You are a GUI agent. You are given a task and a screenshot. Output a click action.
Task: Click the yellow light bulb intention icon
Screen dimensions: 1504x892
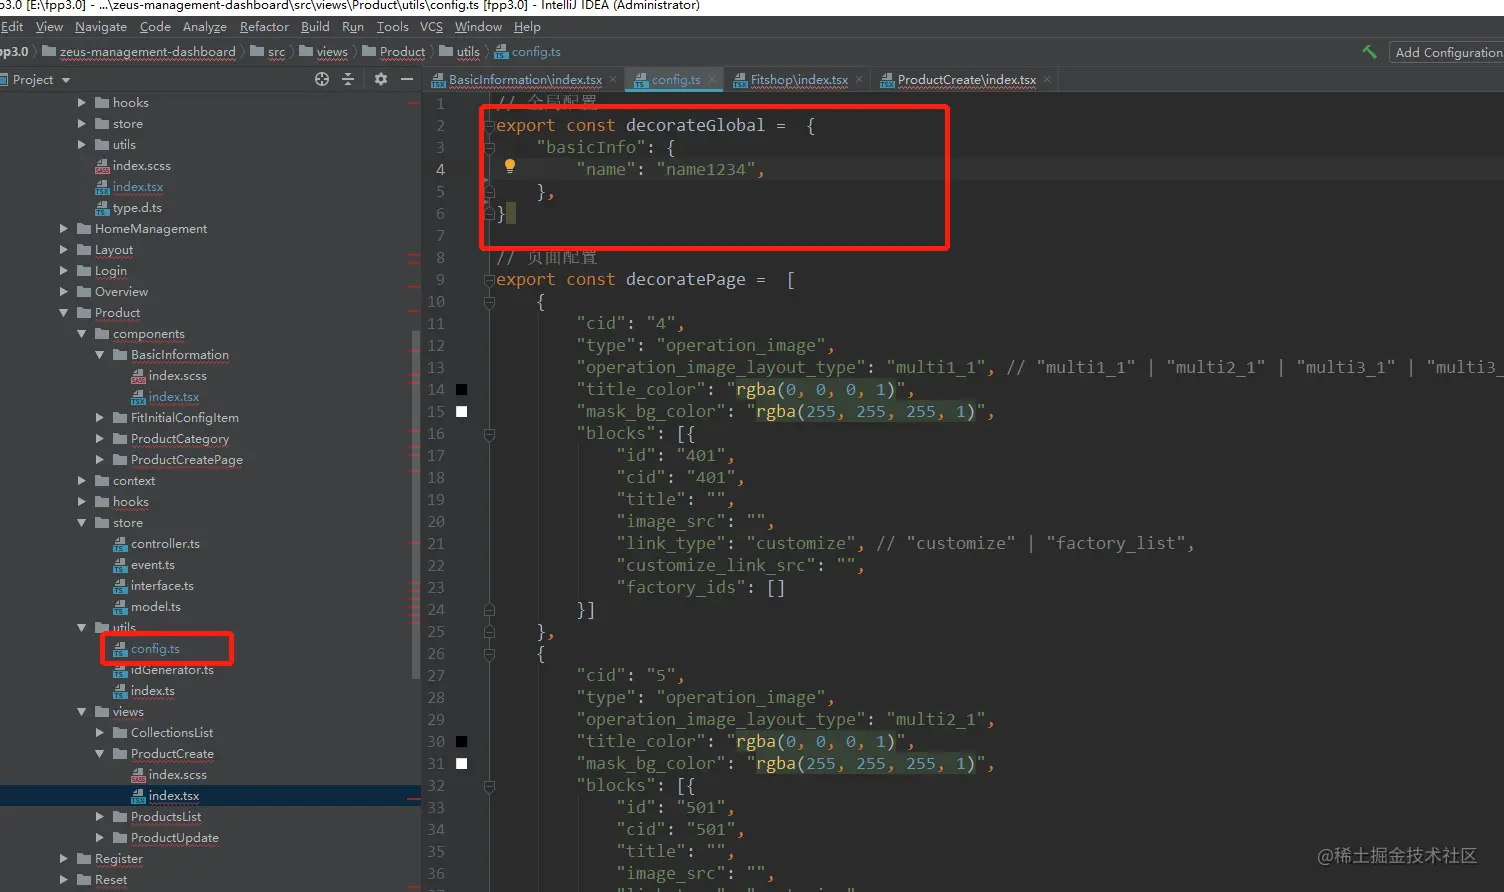pos(509,166)
